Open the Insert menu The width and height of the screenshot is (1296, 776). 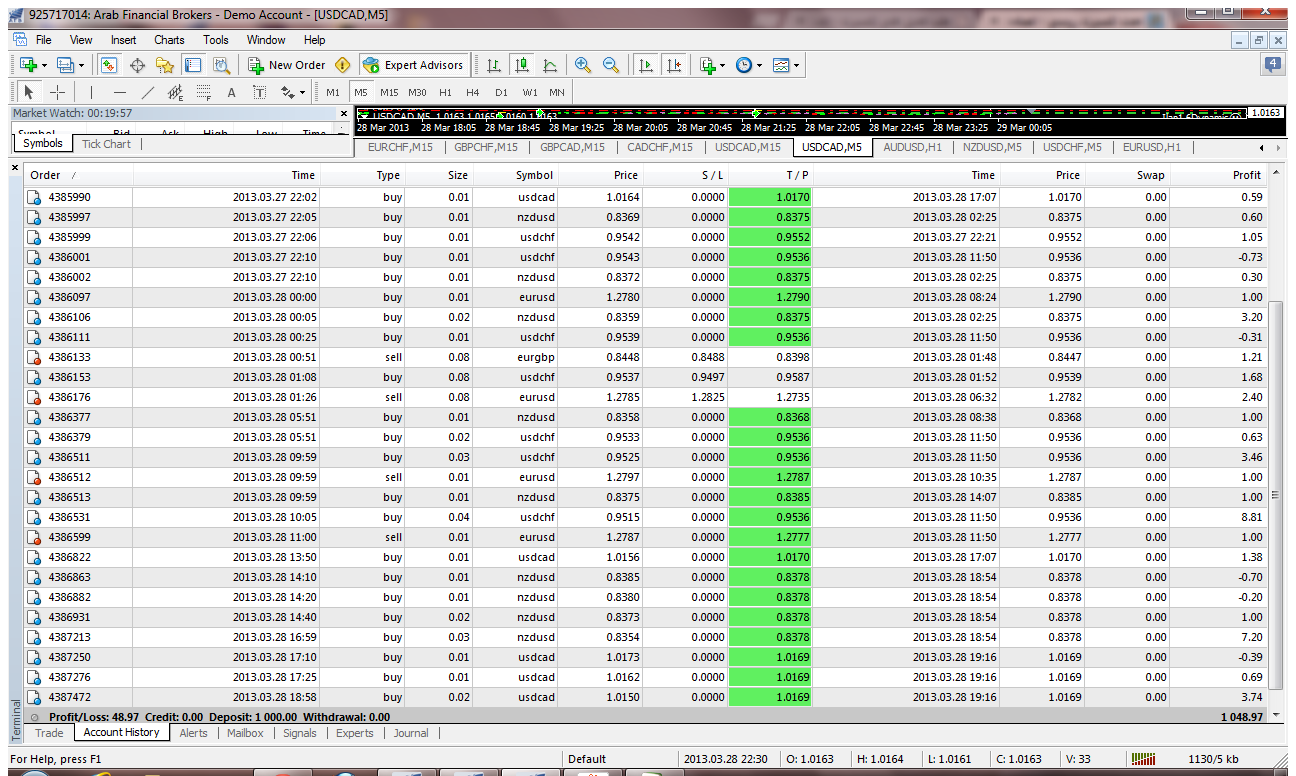[124, 40]
